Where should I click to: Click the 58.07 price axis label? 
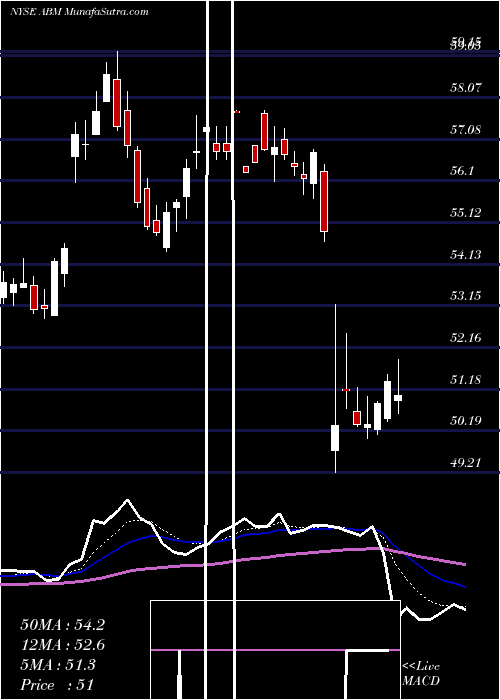pos(466,88)
